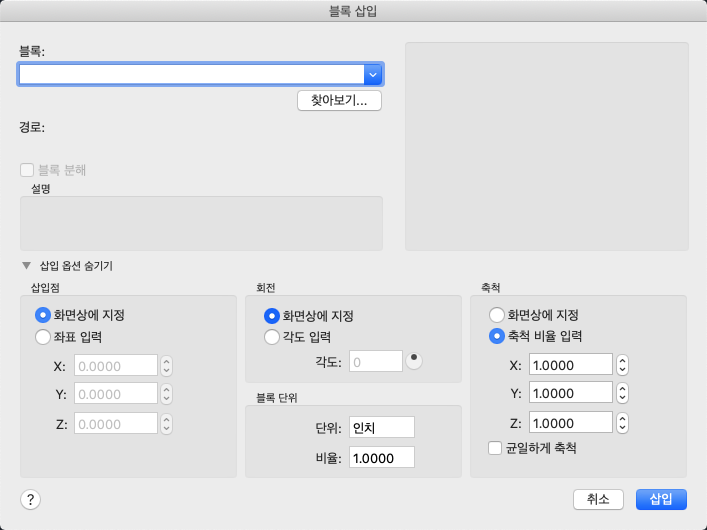
Task: Choose 화면상에 지정 in 축척 section
Action: coord(497,314)
